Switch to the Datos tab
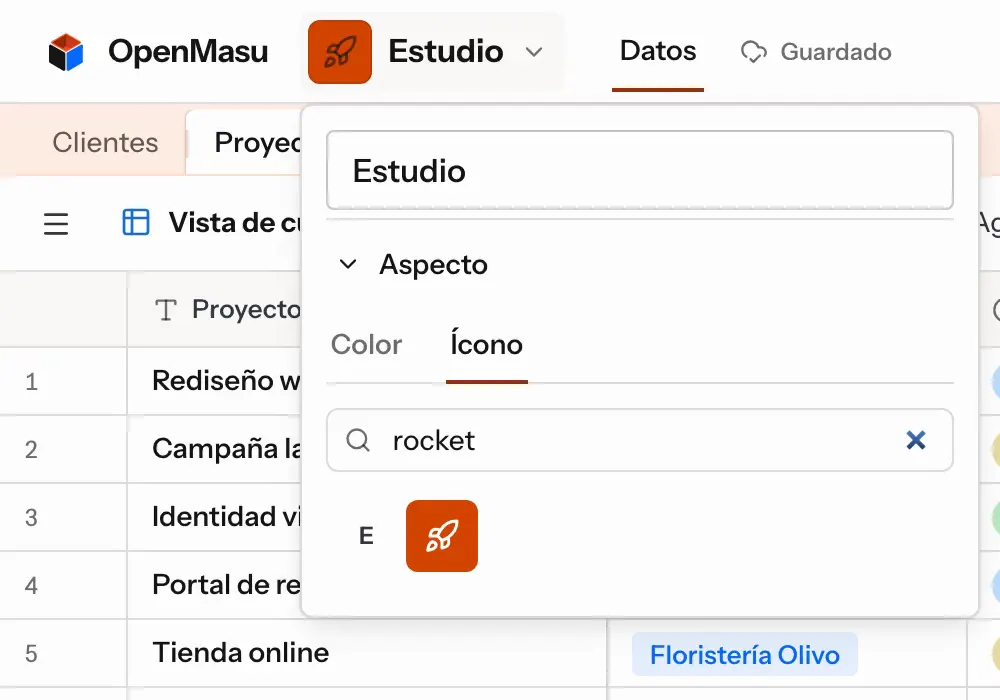This screenshot has width=1000, height=700. point(658,51)
